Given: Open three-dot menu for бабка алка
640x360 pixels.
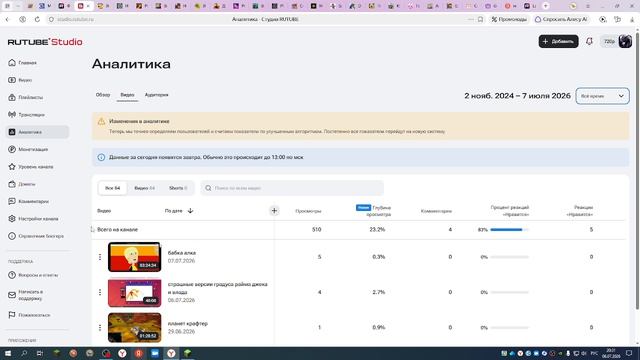Looking at the screenshot, I should click(100, 257).
